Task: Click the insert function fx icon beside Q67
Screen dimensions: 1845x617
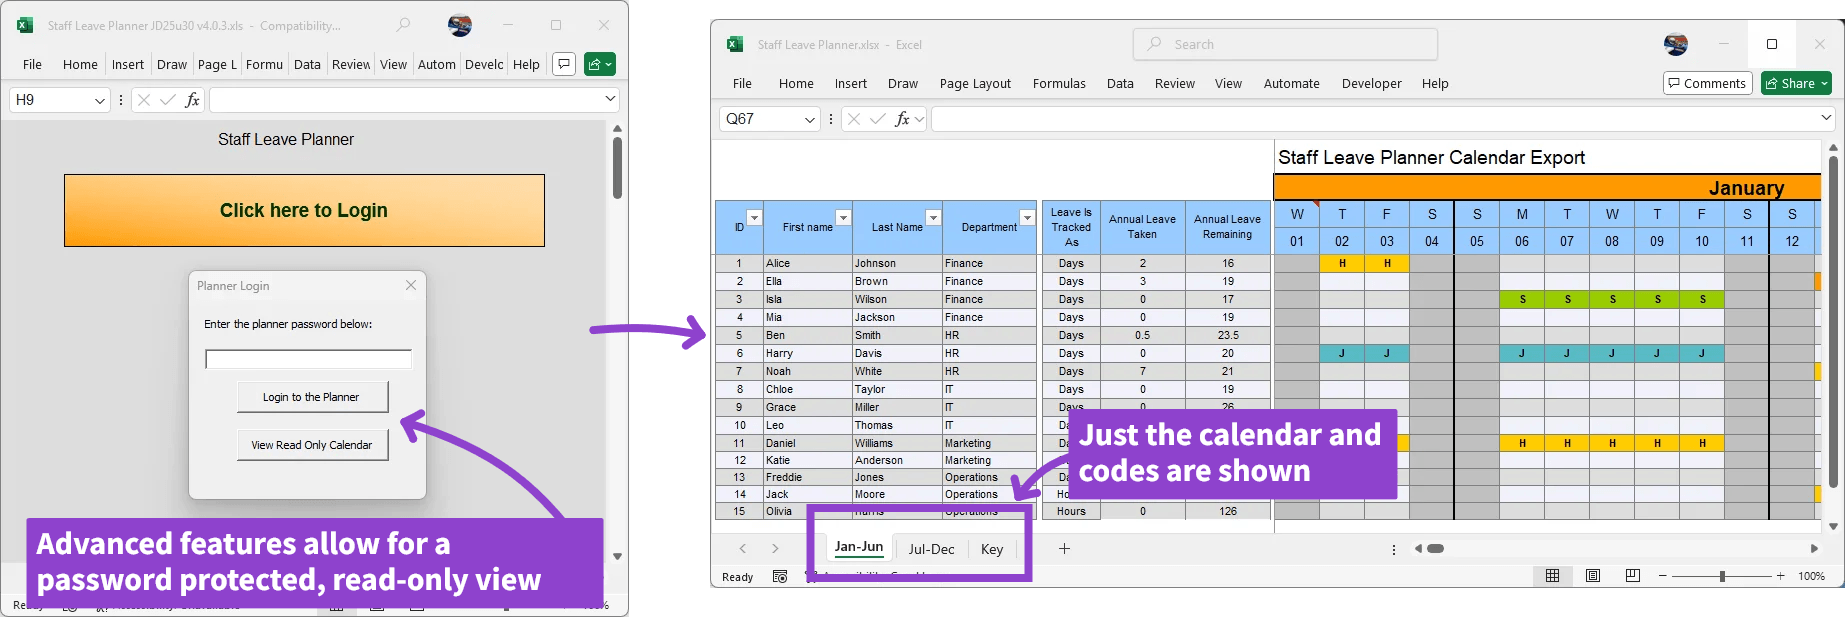Action: pos(903,119)
